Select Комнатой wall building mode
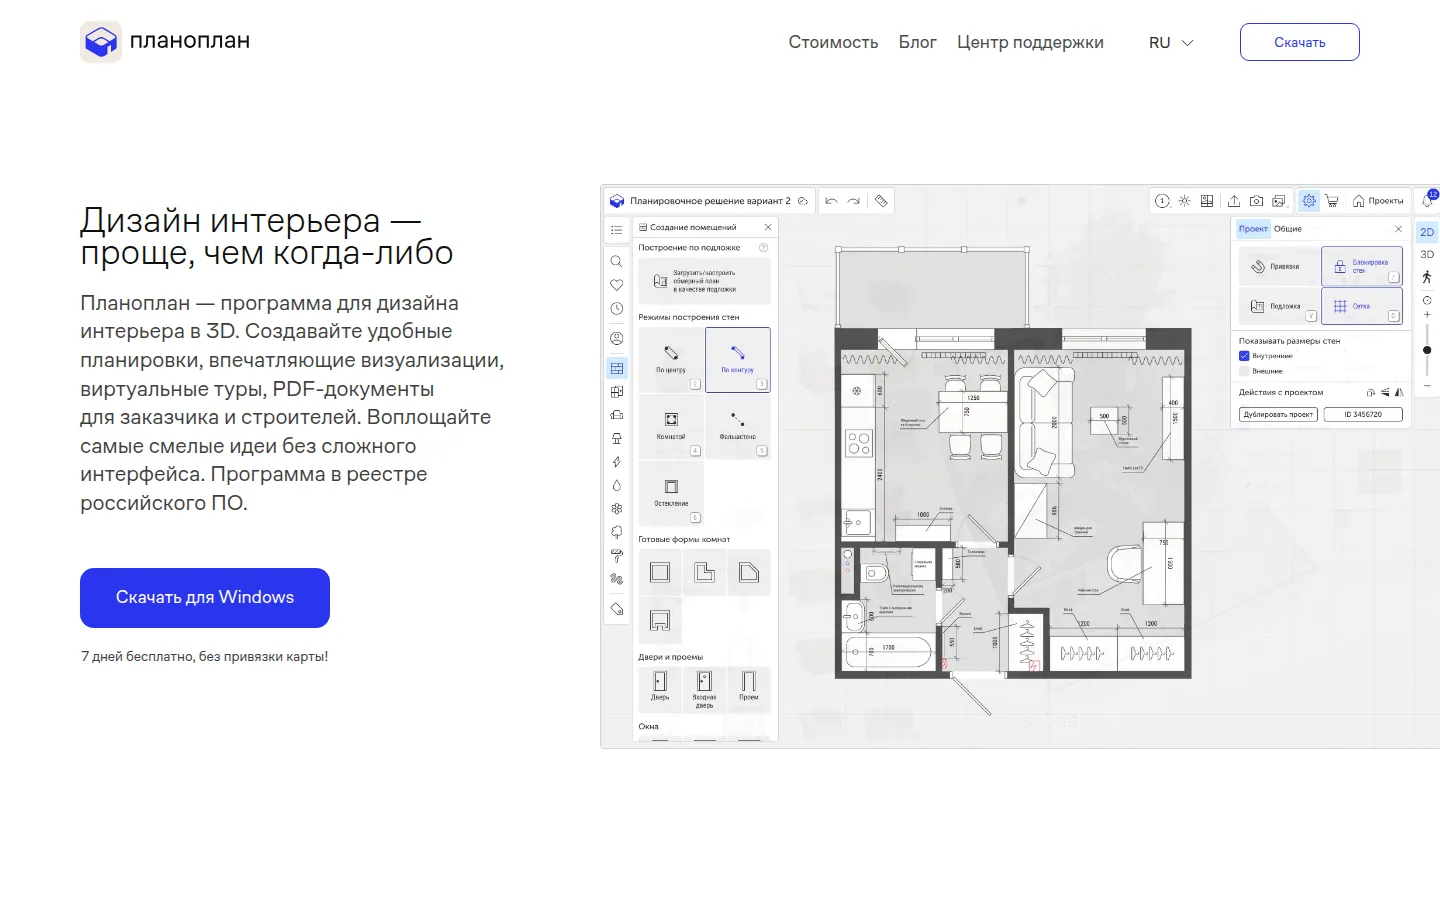1440x900 pixels. 671,427
